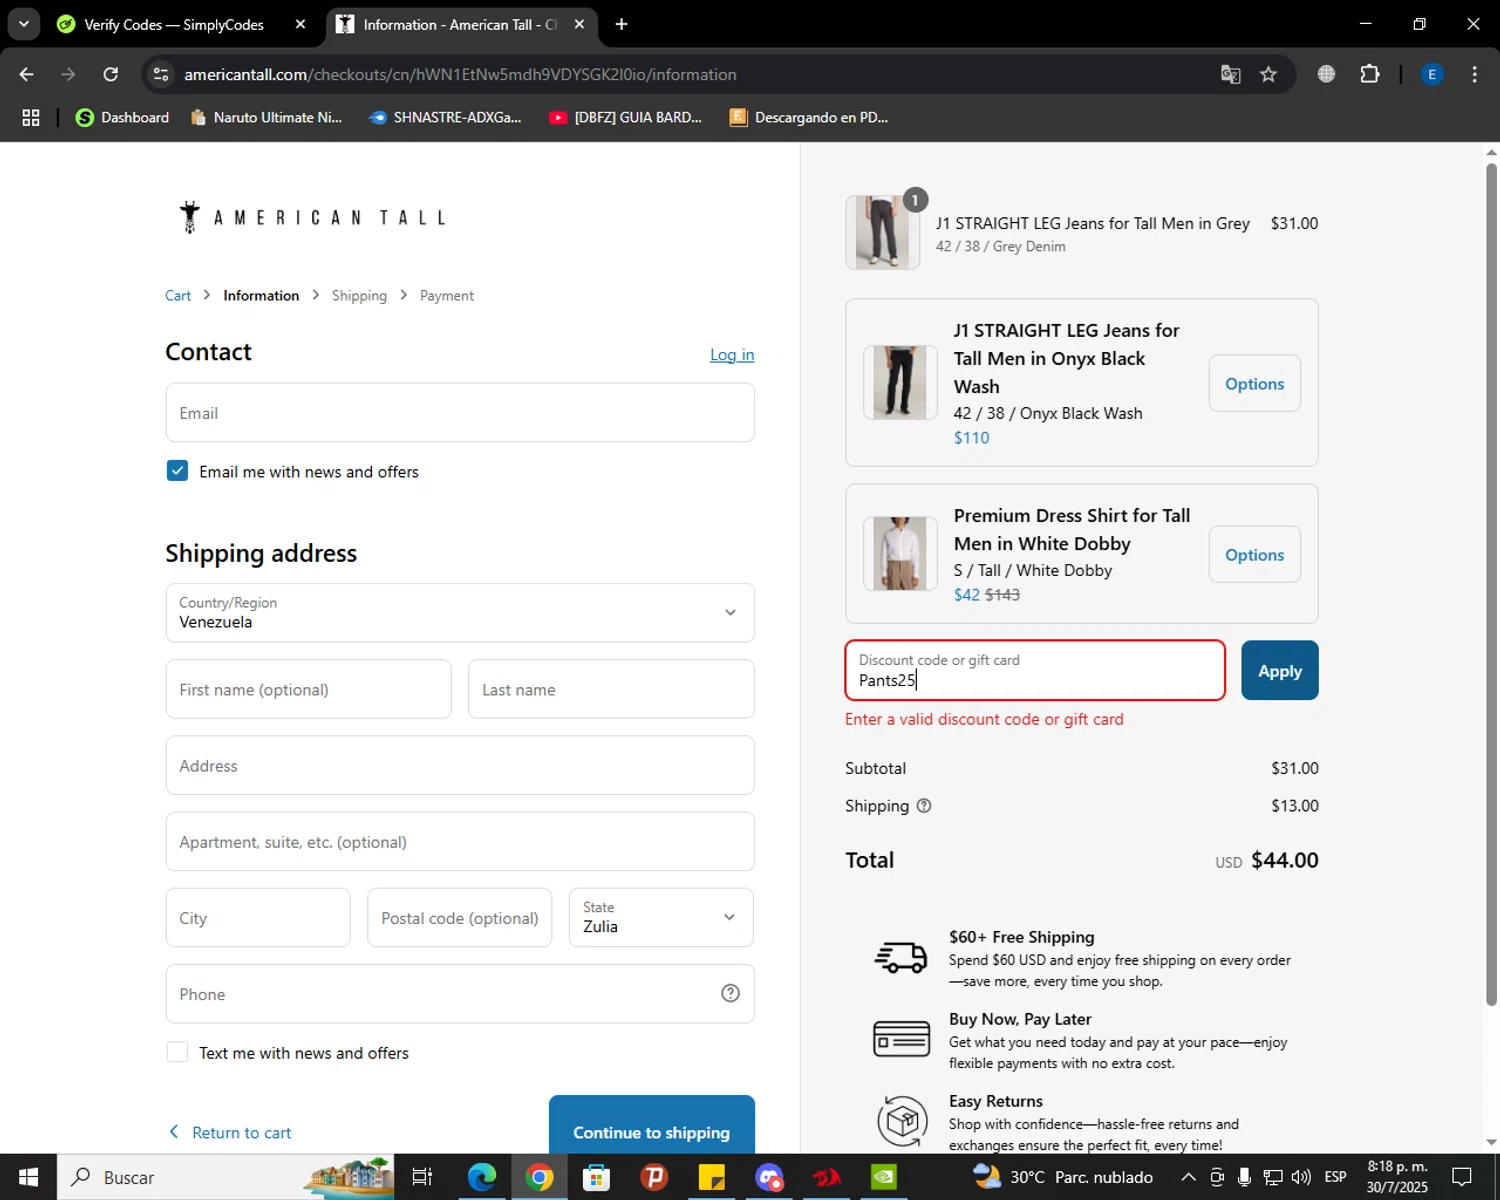
Task: Open the Sticky Notes taskbar icon
Action: point(712,1177)
